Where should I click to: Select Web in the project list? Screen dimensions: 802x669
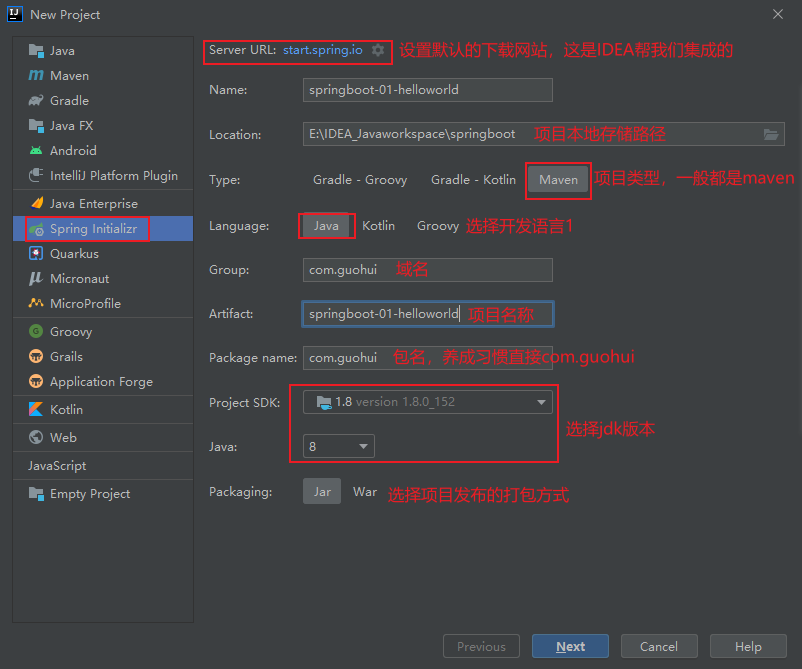click(x=103, y=437)
